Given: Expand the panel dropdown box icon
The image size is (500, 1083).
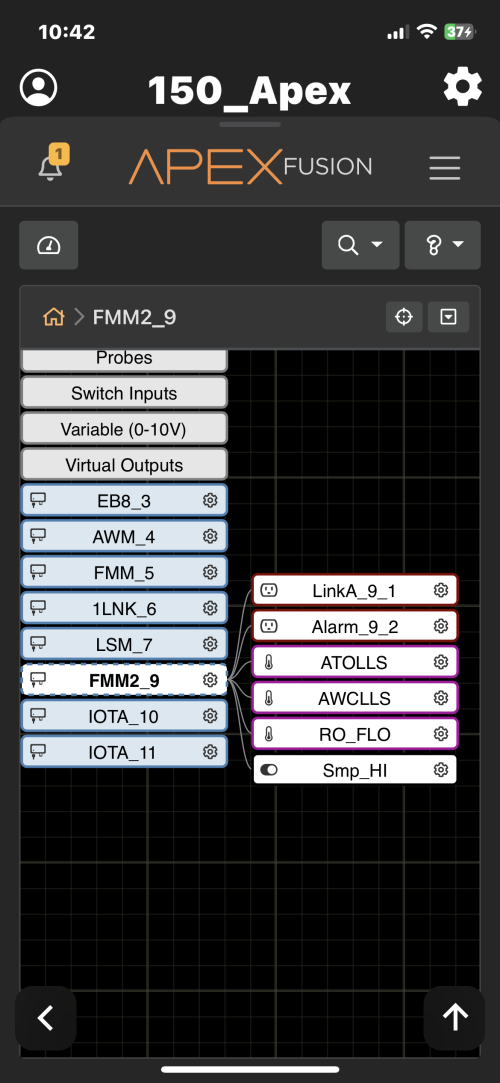Looking at the screenshot, I should [x=448, y=317].
